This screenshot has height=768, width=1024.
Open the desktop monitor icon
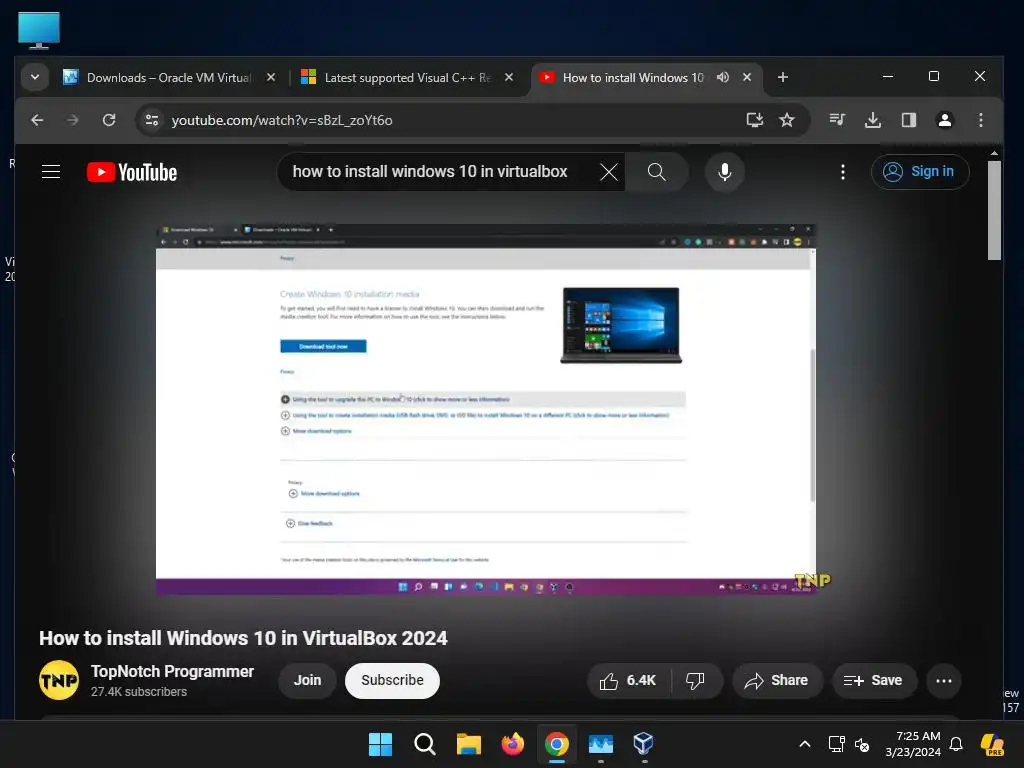(x=39, y=30)
